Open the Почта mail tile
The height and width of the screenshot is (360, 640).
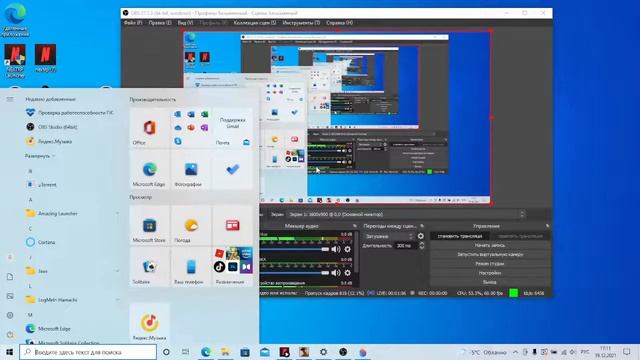[x=233, y=128]
